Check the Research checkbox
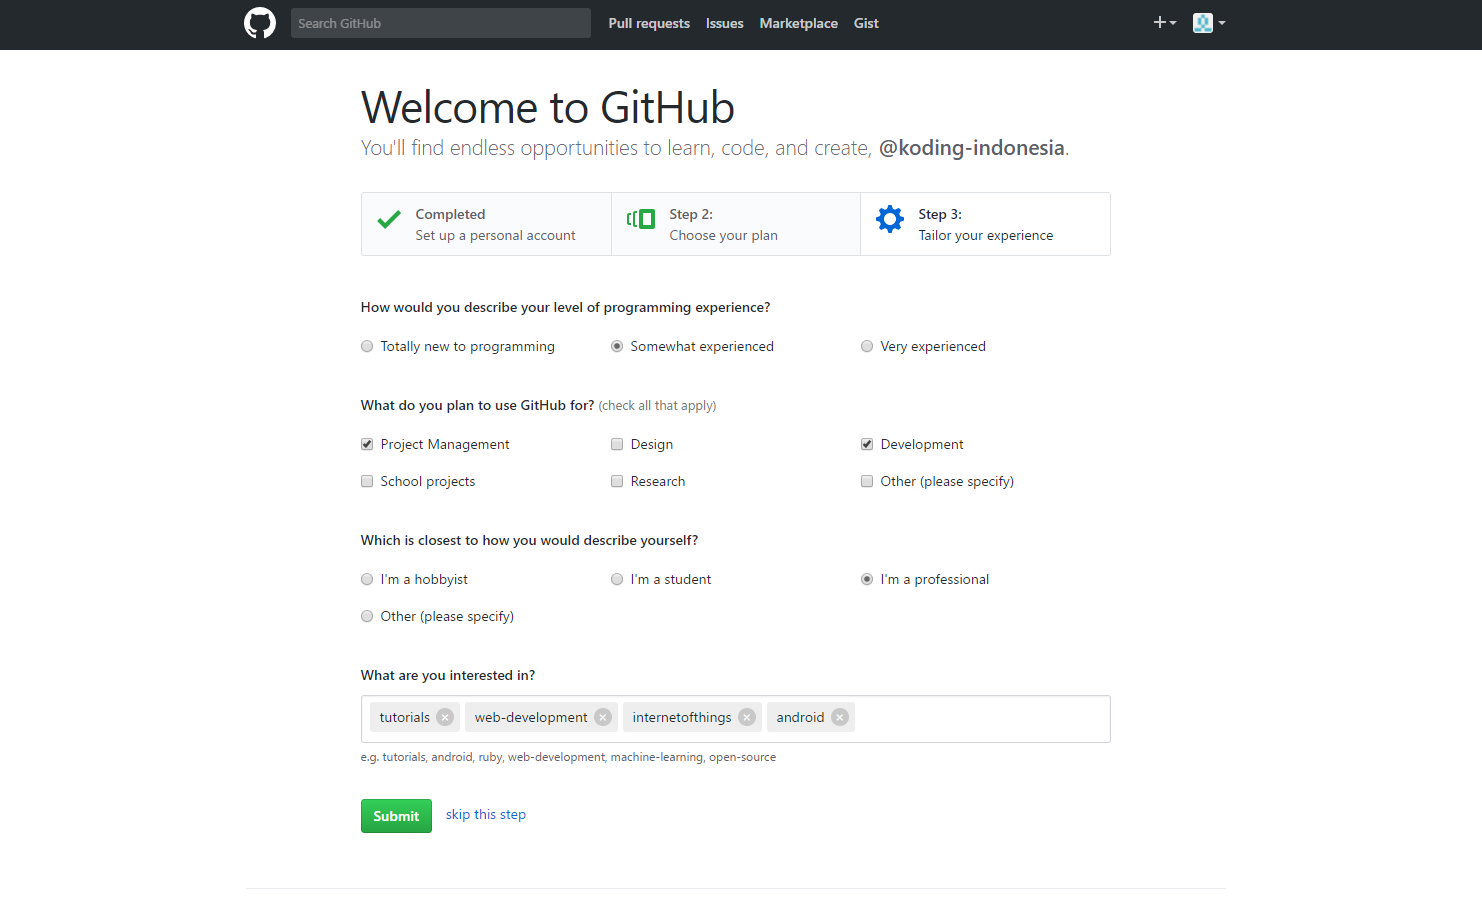 (617, 481)
